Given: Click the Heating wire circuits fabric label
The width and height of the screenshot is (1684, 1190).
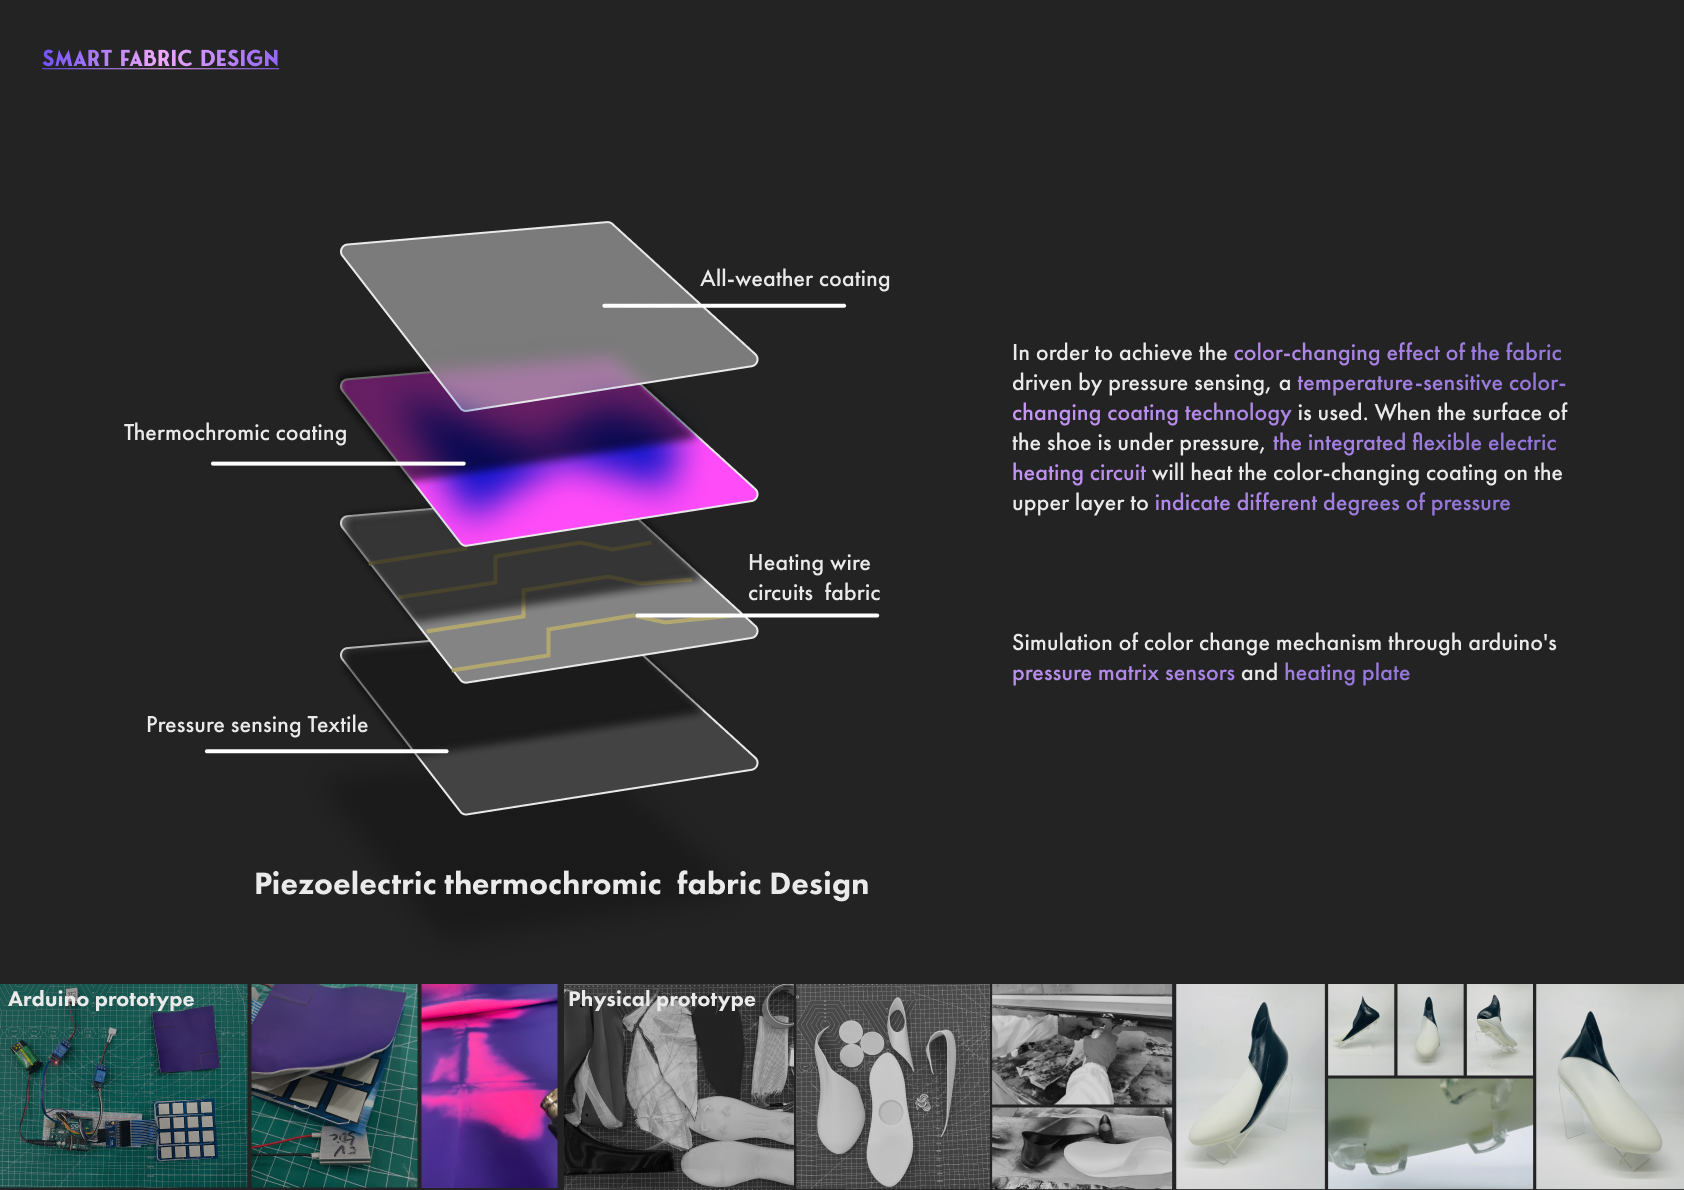Looking at the screenshot, I should pyautogui.click(x=813, y=578).
